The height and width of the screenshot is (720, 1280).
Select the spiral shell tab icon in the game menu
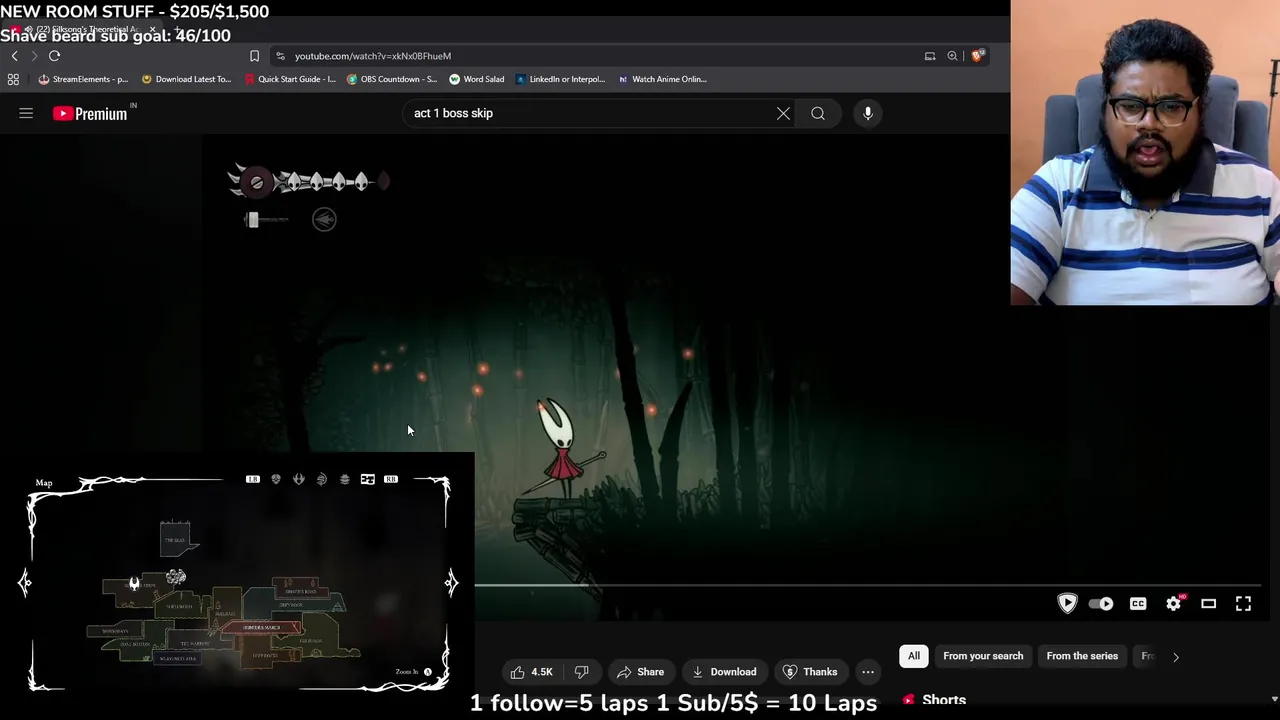point(322,480)
